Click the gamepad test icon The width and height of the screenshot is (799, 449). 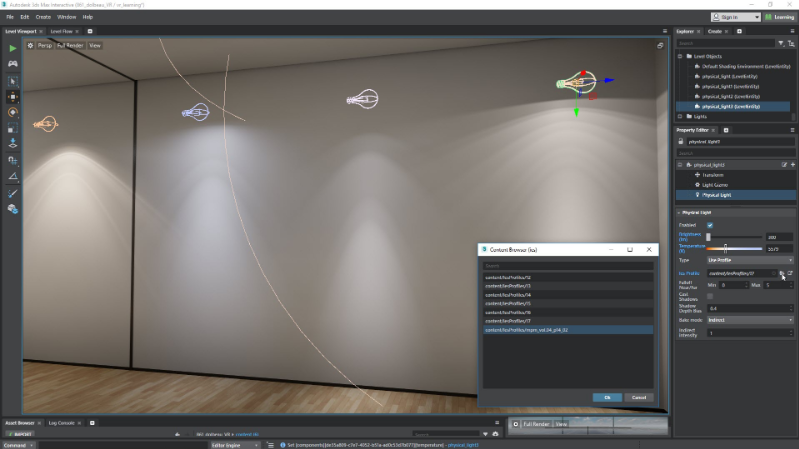click(12, 64)
